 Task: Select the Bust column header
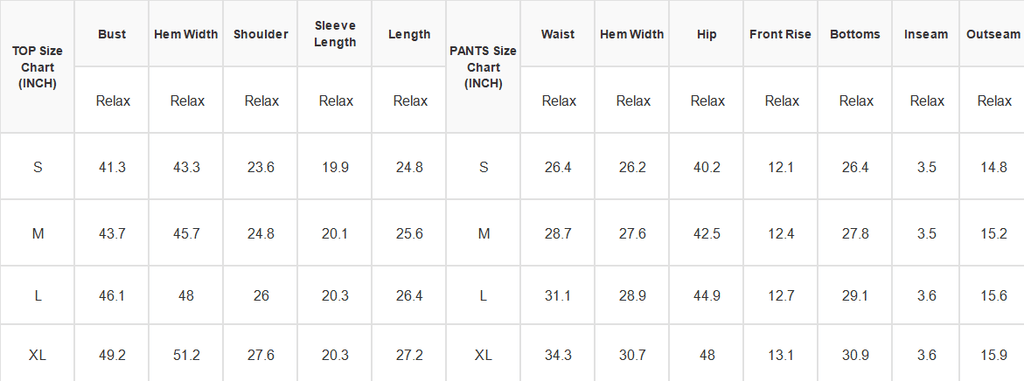coord(112,33)
